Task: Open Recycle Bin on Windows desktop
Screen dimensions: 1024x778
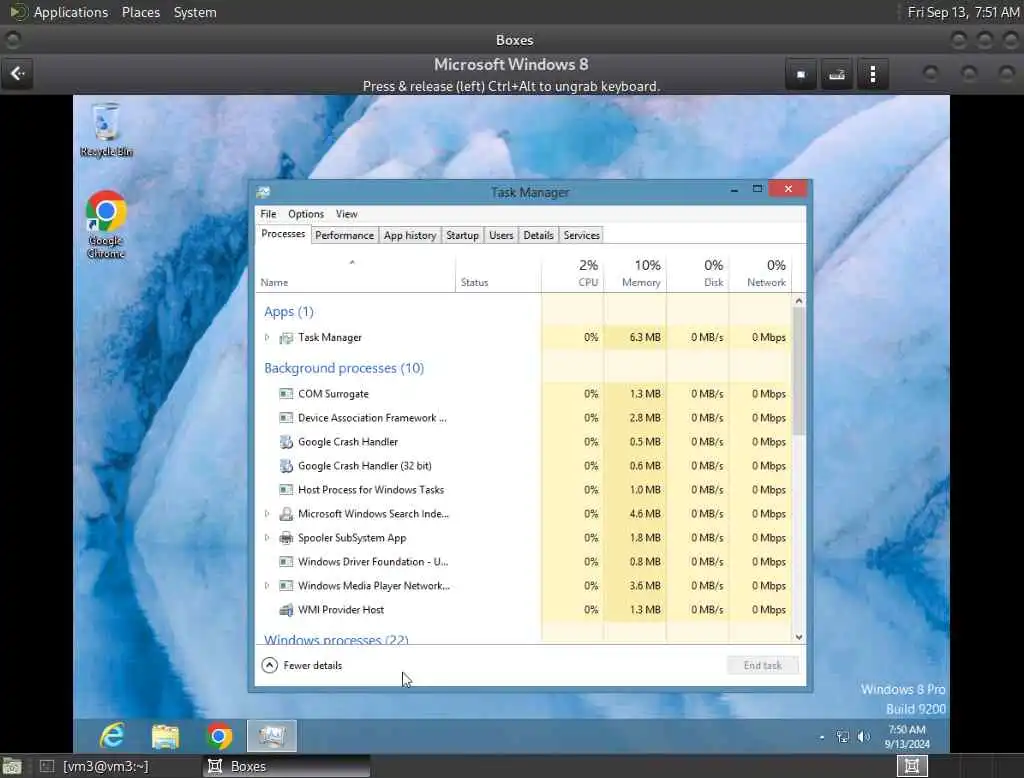Action: click(x=106, y=129)
